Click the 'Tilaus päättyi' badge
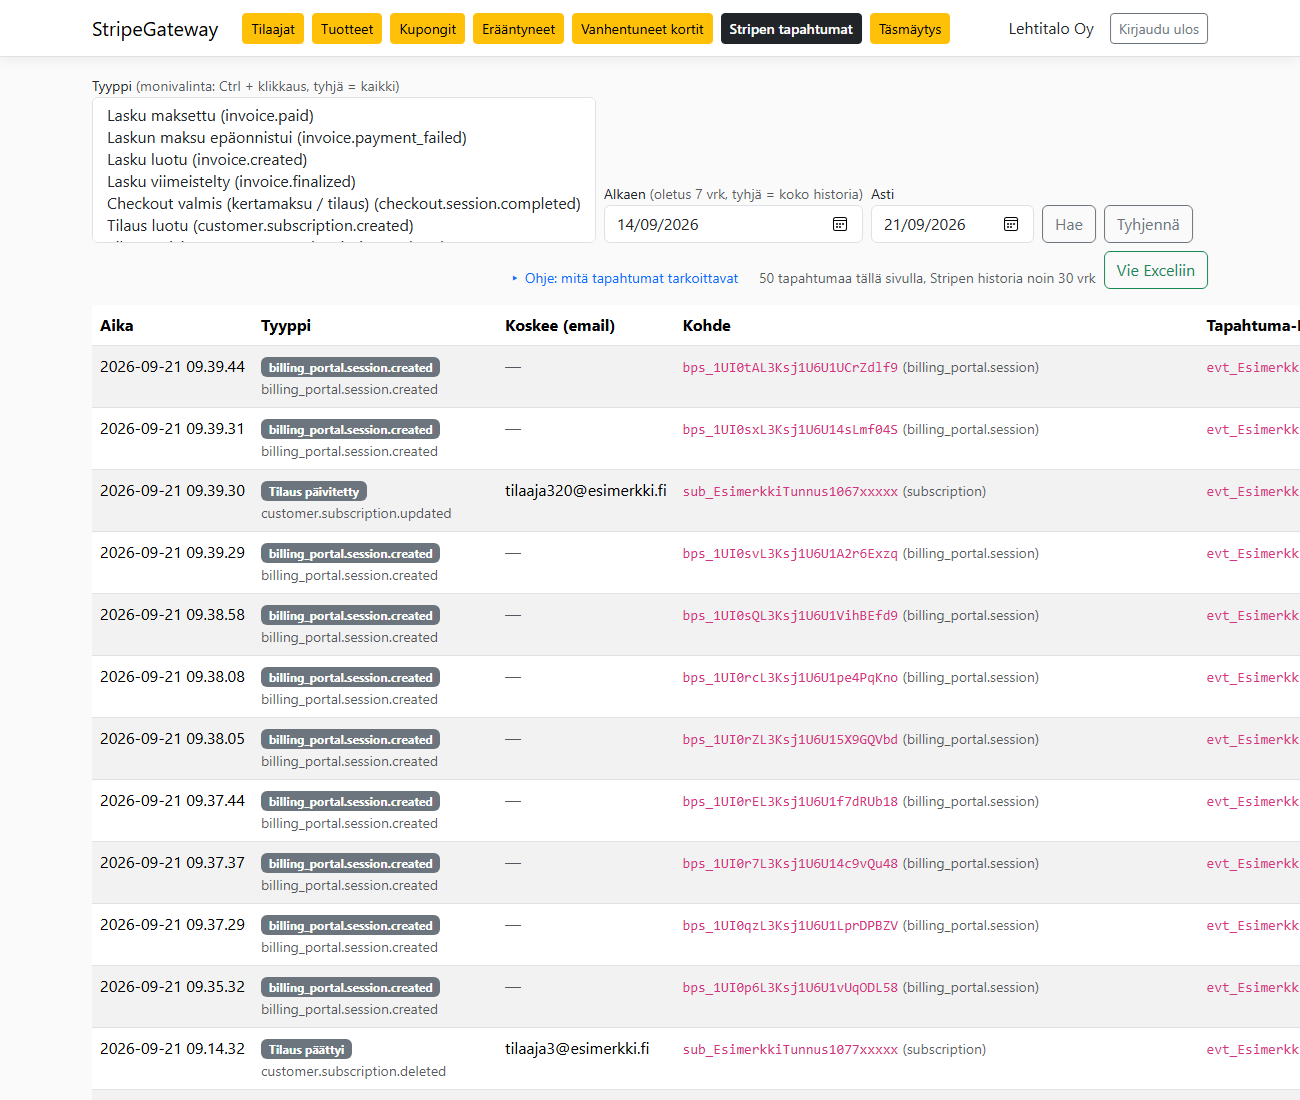 point(306,1049)
